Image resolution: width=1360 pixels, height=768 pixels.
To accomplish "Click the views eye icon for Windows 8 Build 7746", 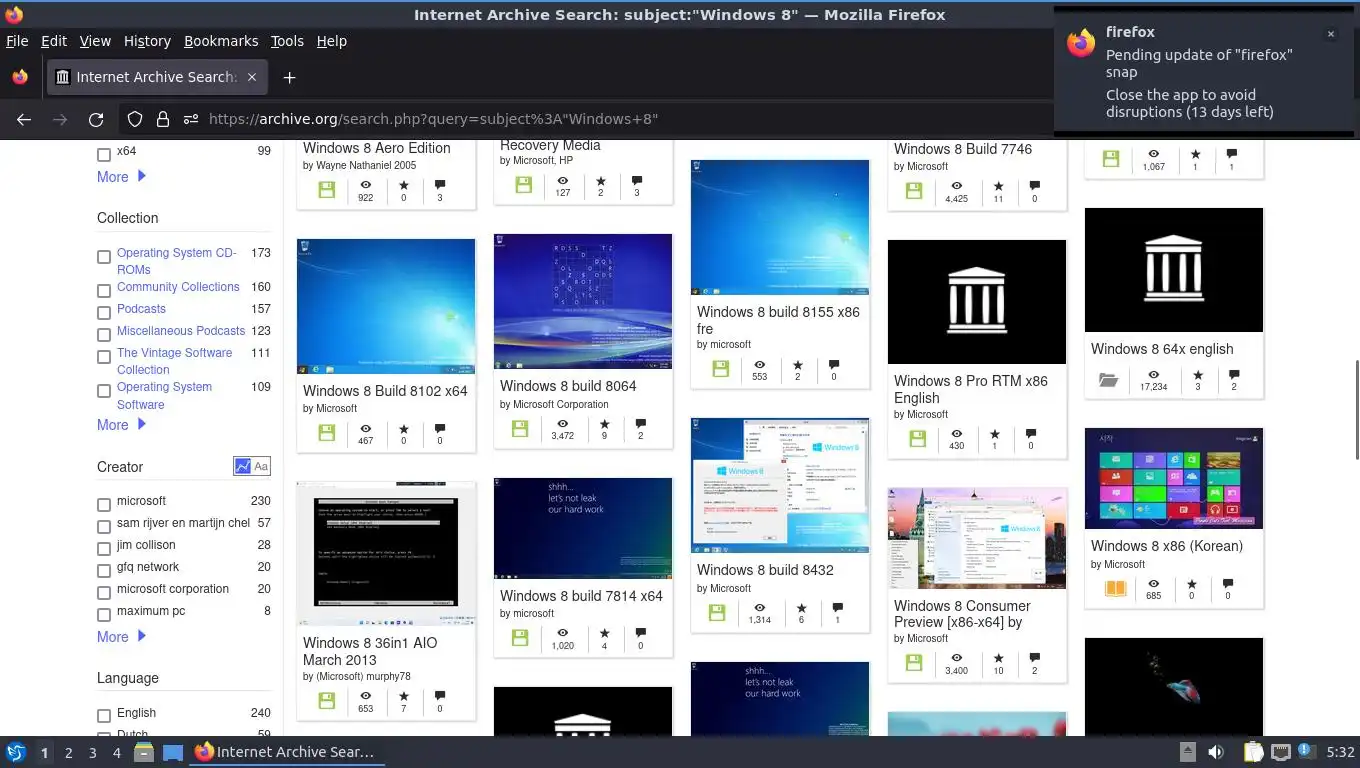I will [x=956, y=186].
